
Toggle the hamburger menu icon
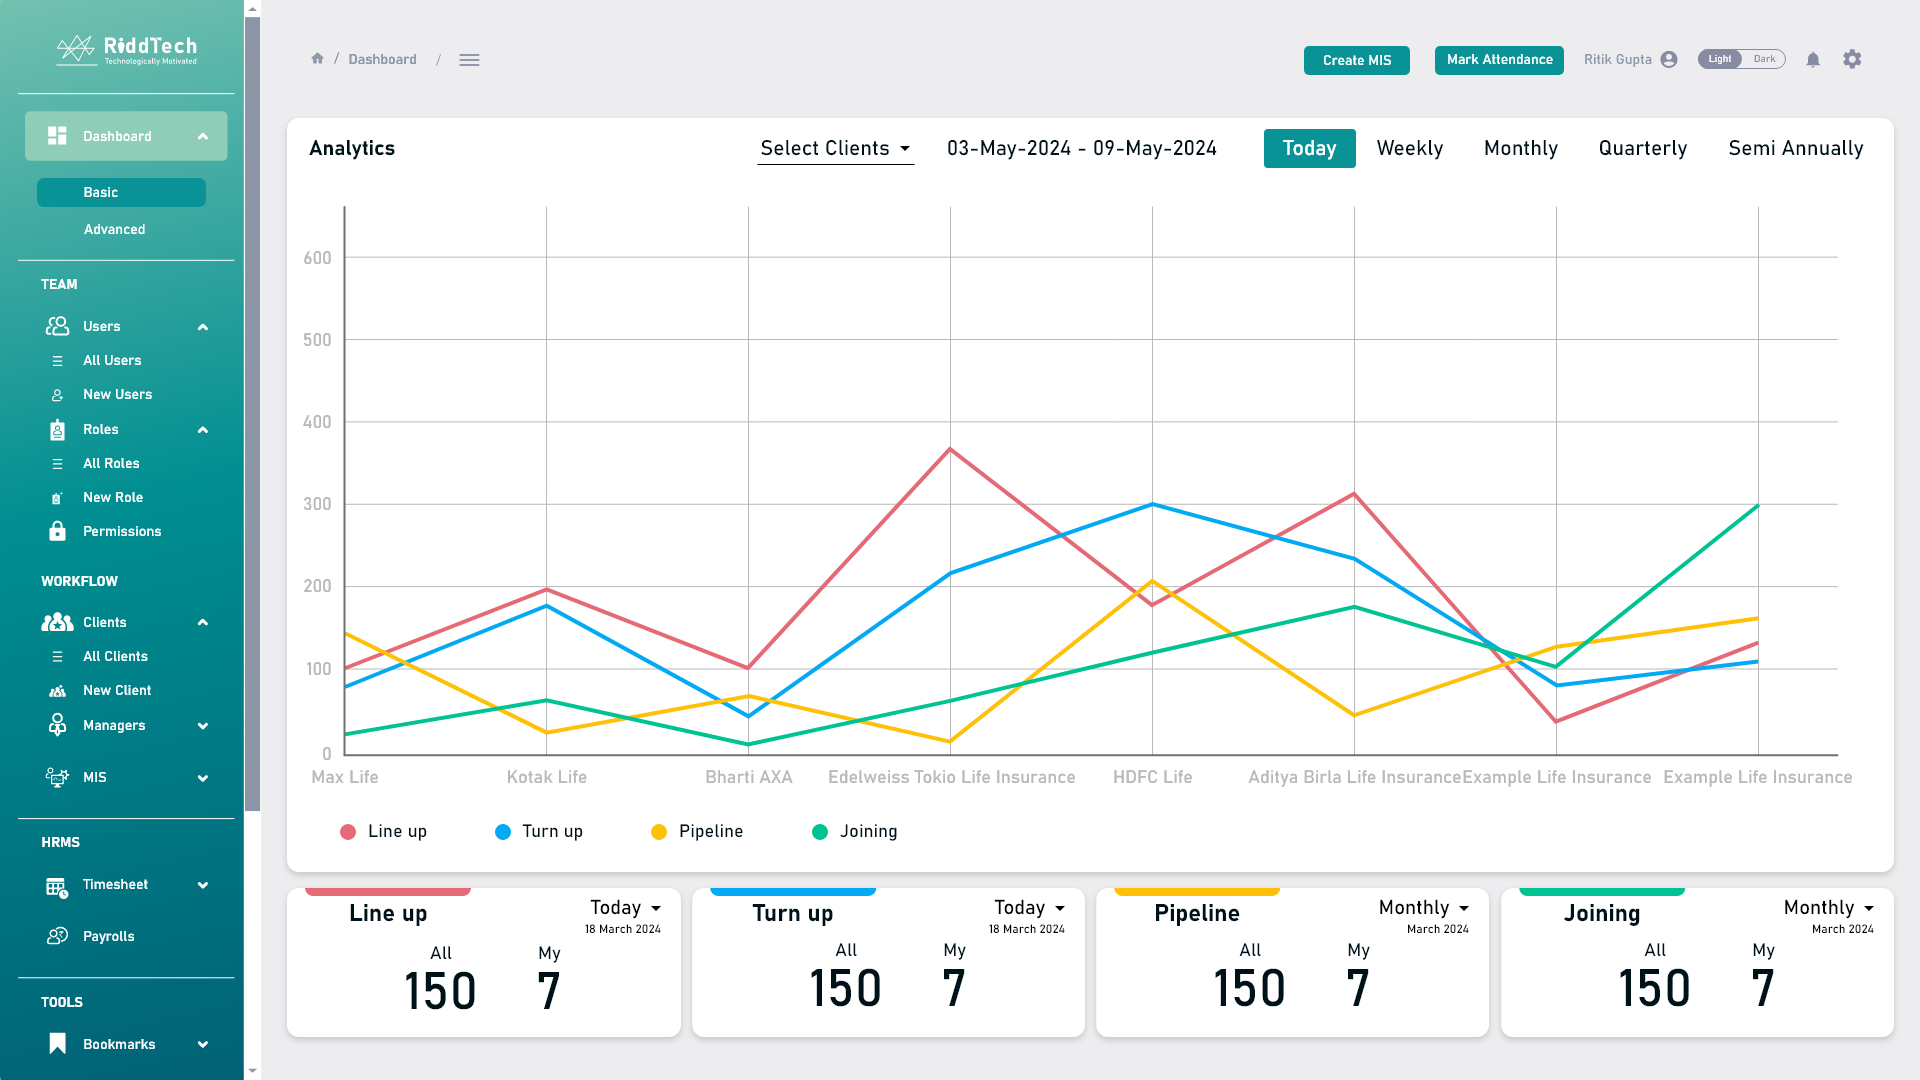coord(469,60)
